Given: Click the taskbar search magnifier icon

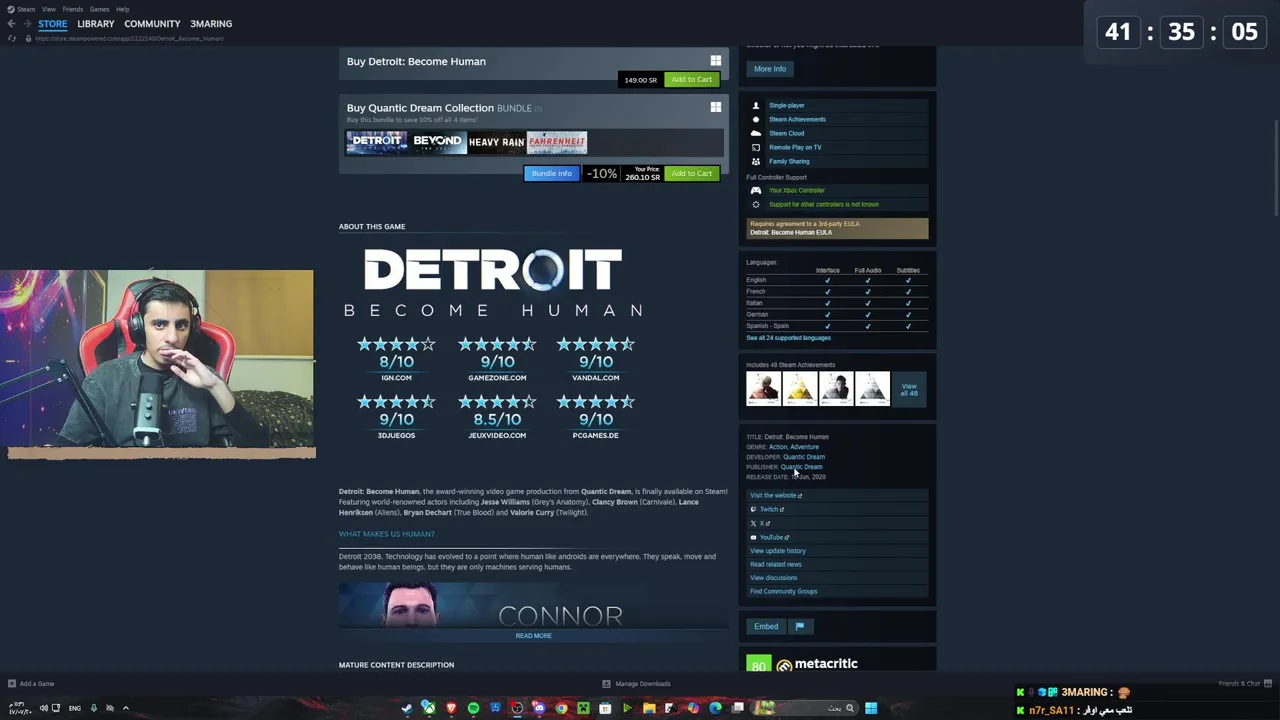Looking at the screenshot, I should tap(850, 708).
